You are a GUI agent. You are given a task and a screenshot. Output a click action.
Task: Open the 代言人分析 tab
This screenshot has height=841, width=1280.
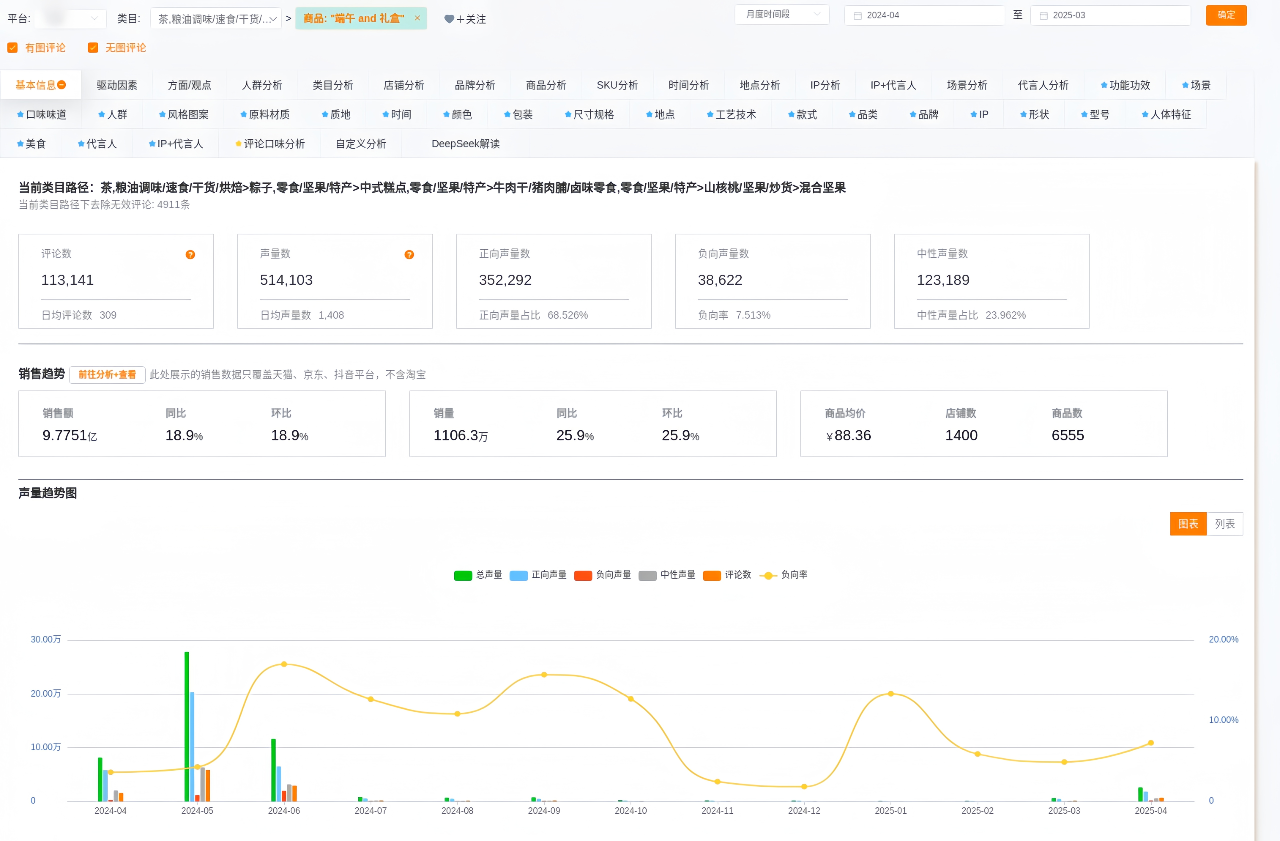tap(1043, 85)
